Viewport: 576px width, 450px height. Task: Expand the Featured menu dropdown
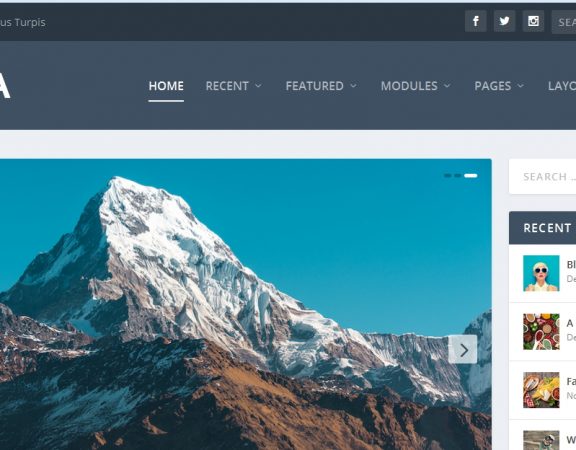tap(321, 86)
